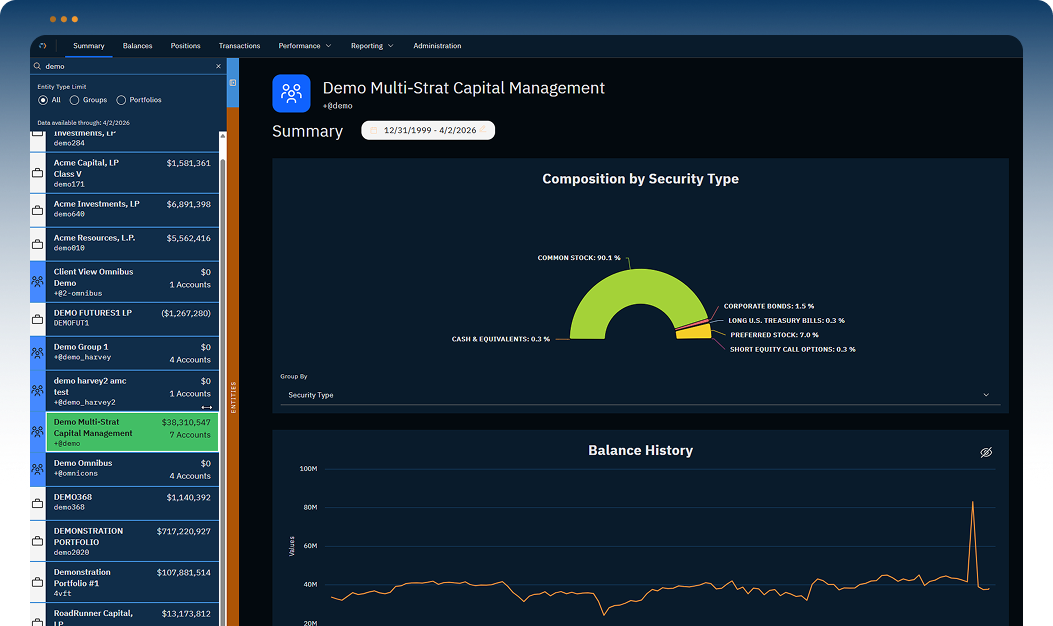Click the group icon for Demo Multi-Strat Capital Management
The width and height of the screenshot is (1053, 626).
[x=38, y=432]
